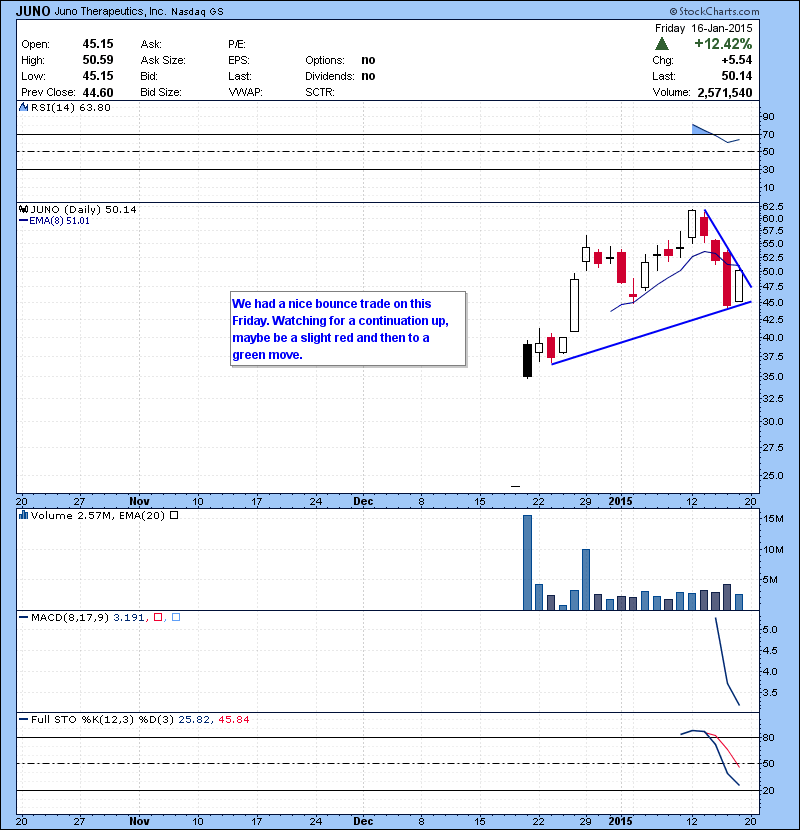Click the Friday 16-Jan-2015 date label

pyautogui.click(x=703, y=28)
